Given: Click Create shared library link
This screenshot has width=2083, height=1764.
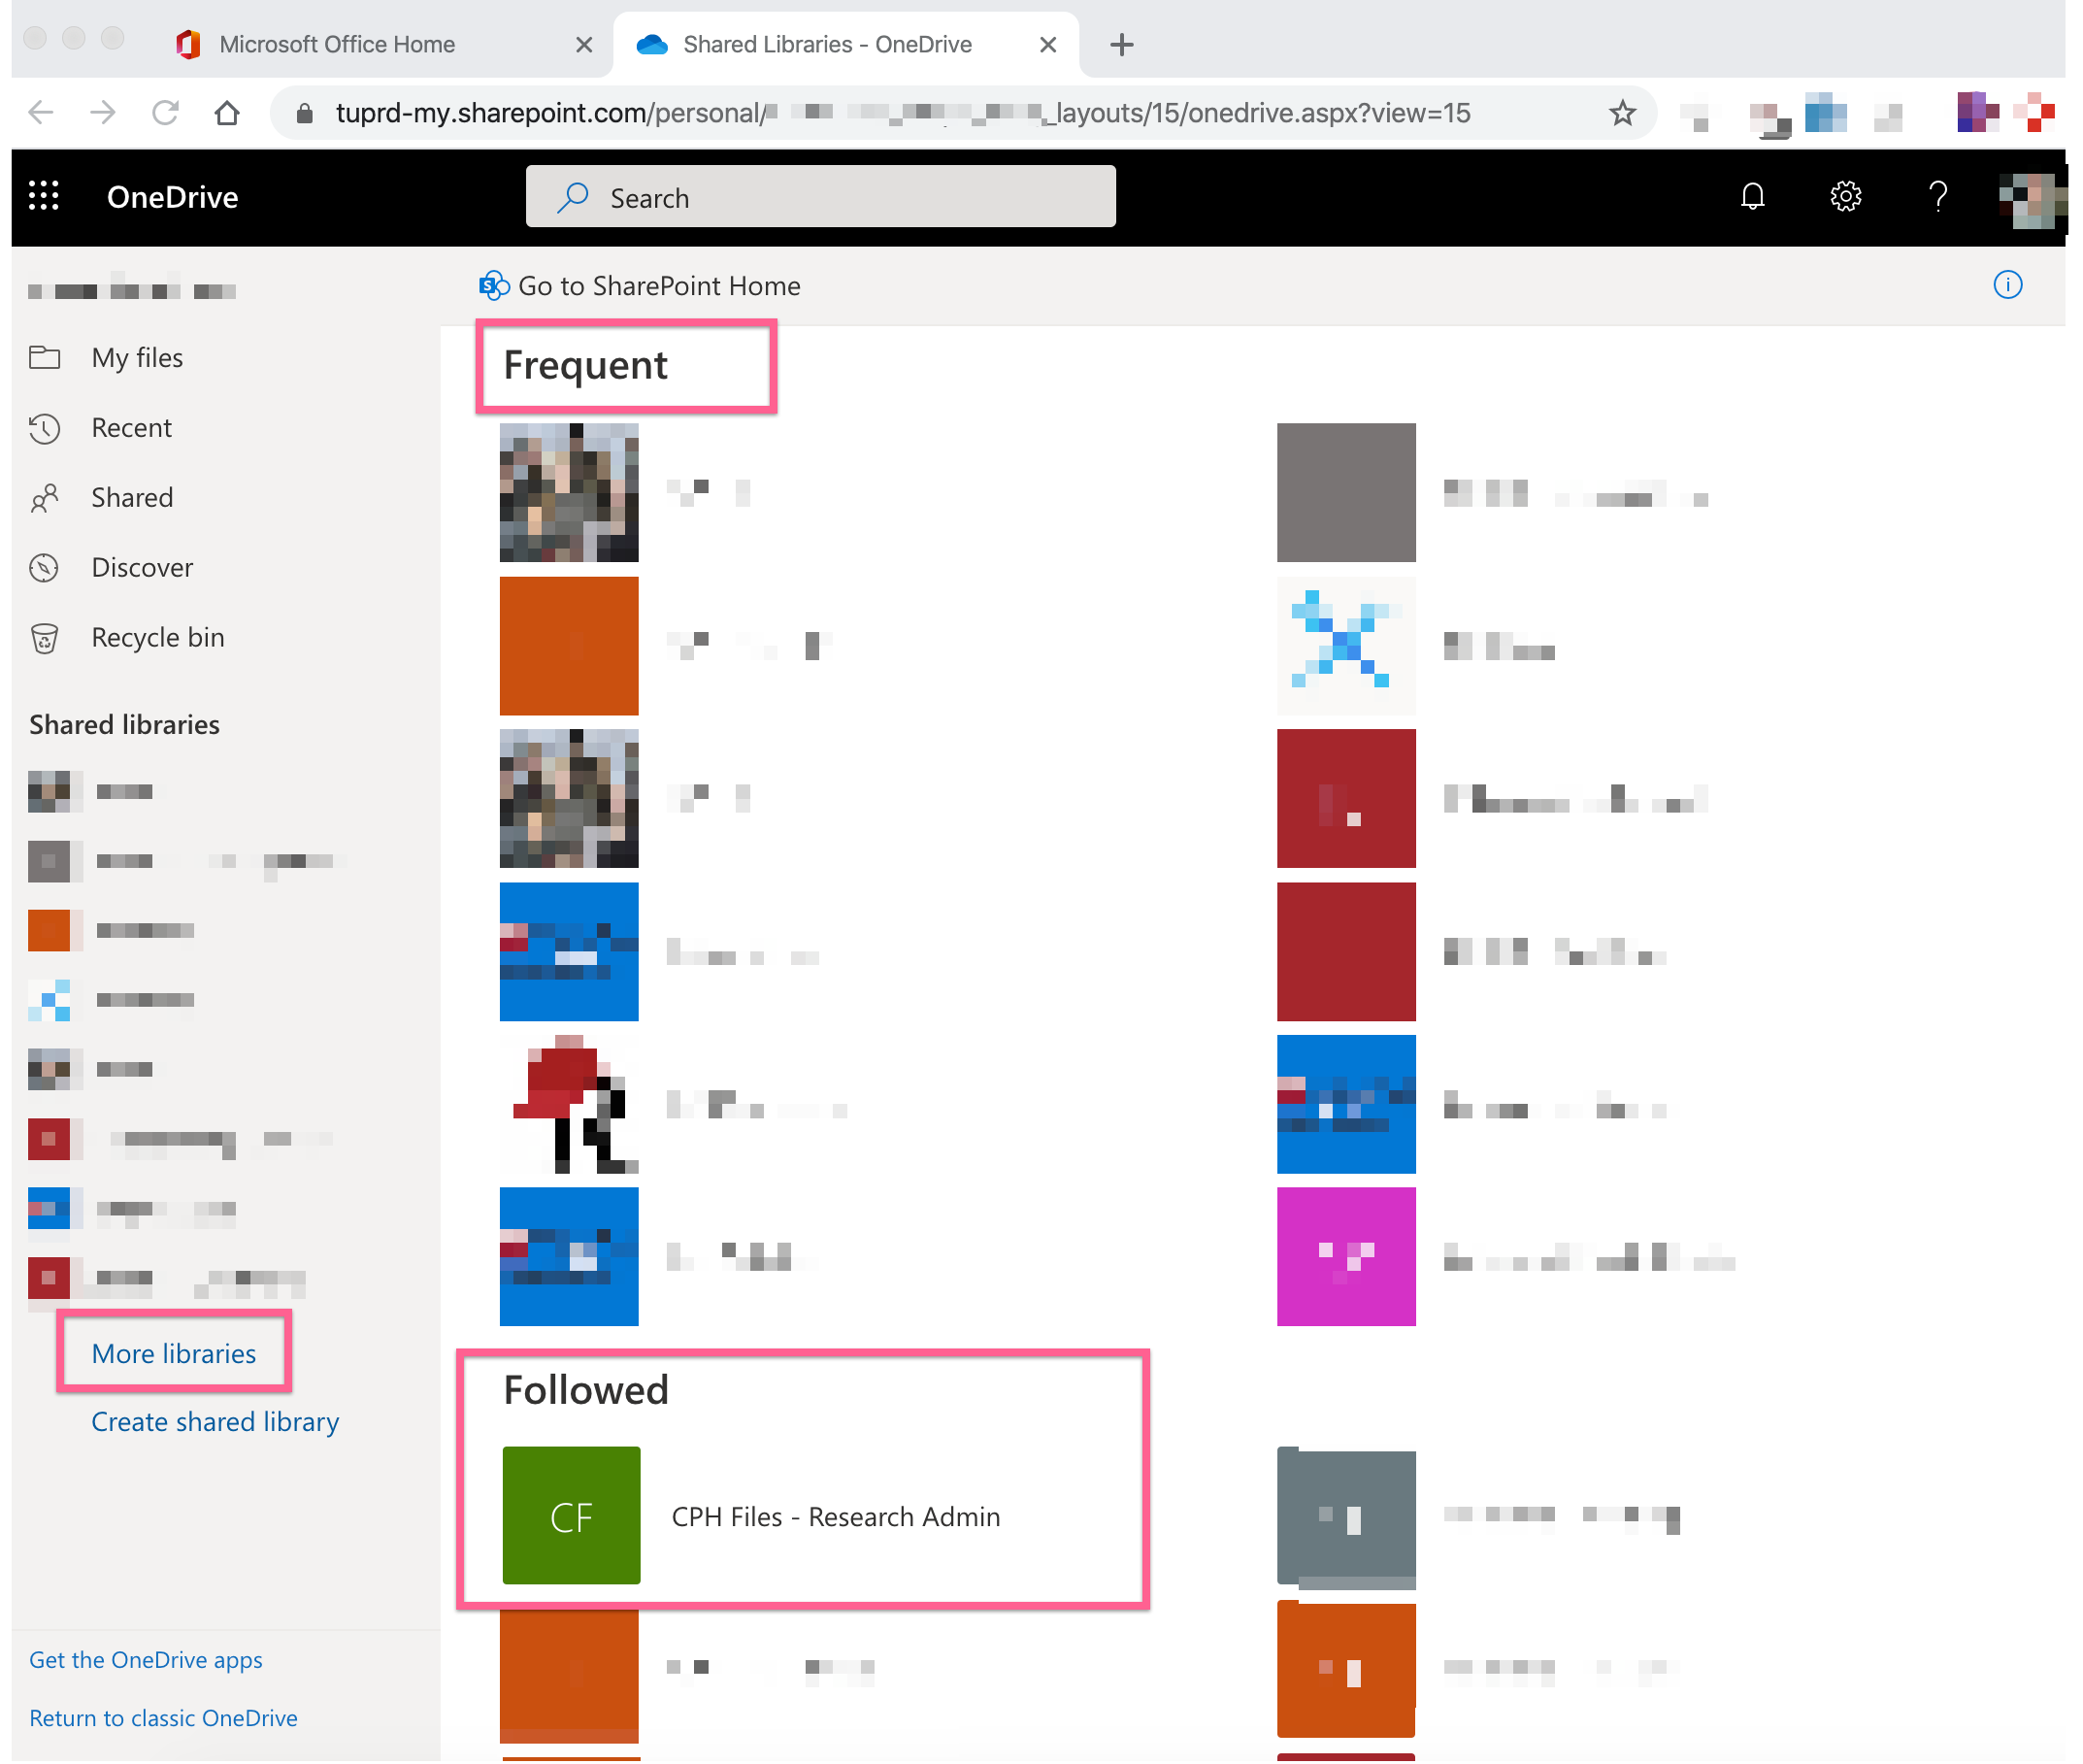Looking at the screenshot, I should pyautogui.click(x=215, y=1422).
